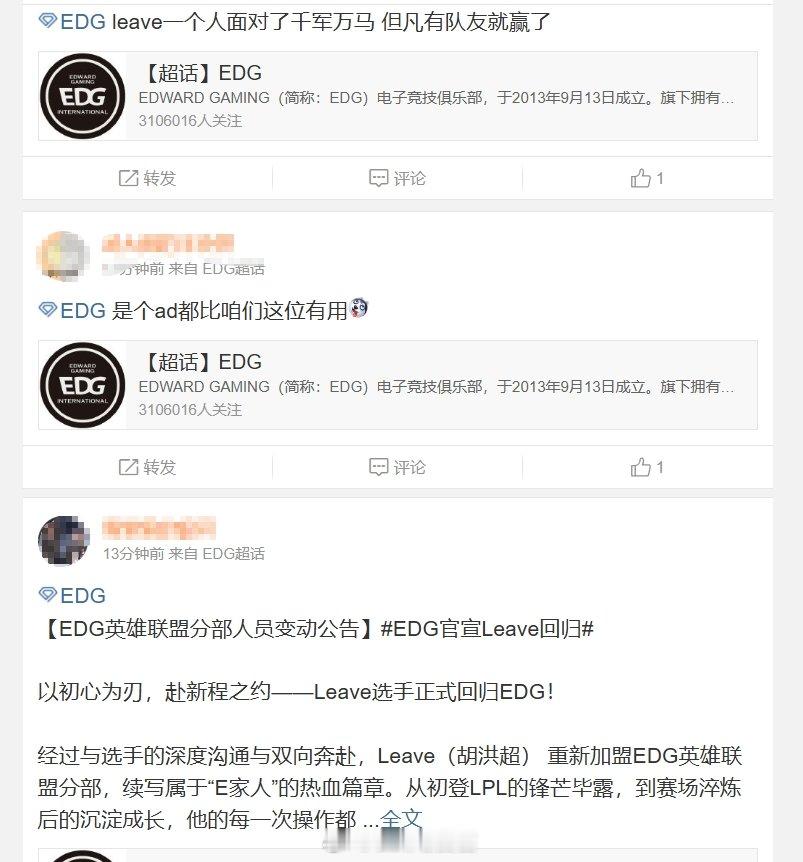
Task: Open EDG logo in second super-topic card
Action: pyautogui.click(x=82, y=385)
